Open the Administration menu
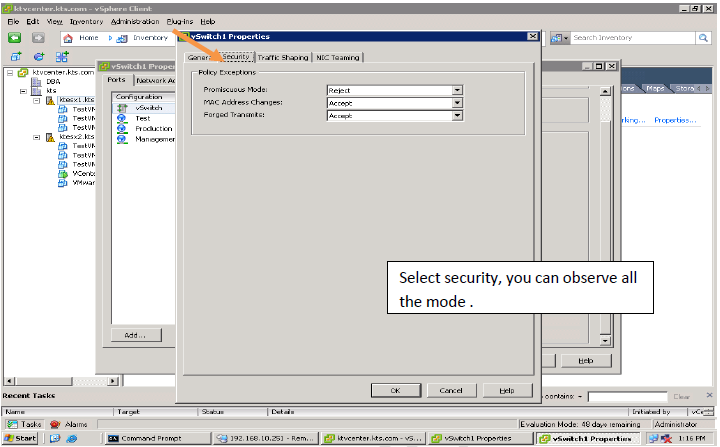Viewport: 720px width, 447px height. [x=135, y=22]
